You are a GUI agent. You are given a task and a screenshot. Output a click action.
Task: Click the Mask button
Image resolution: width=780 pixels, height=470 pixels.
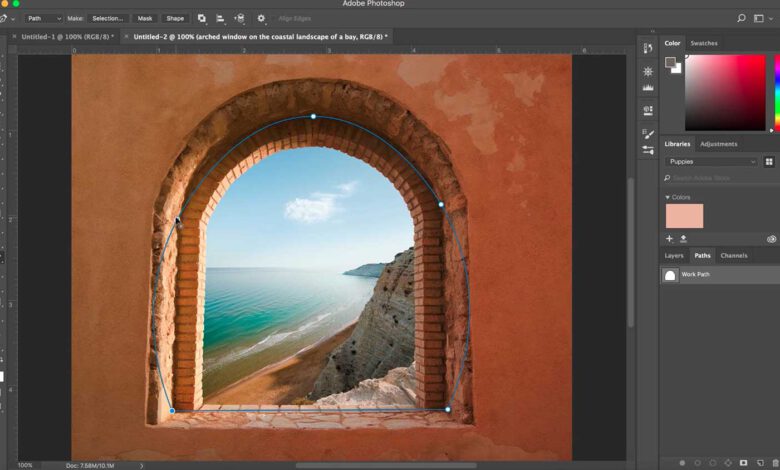tap(145, 18)
